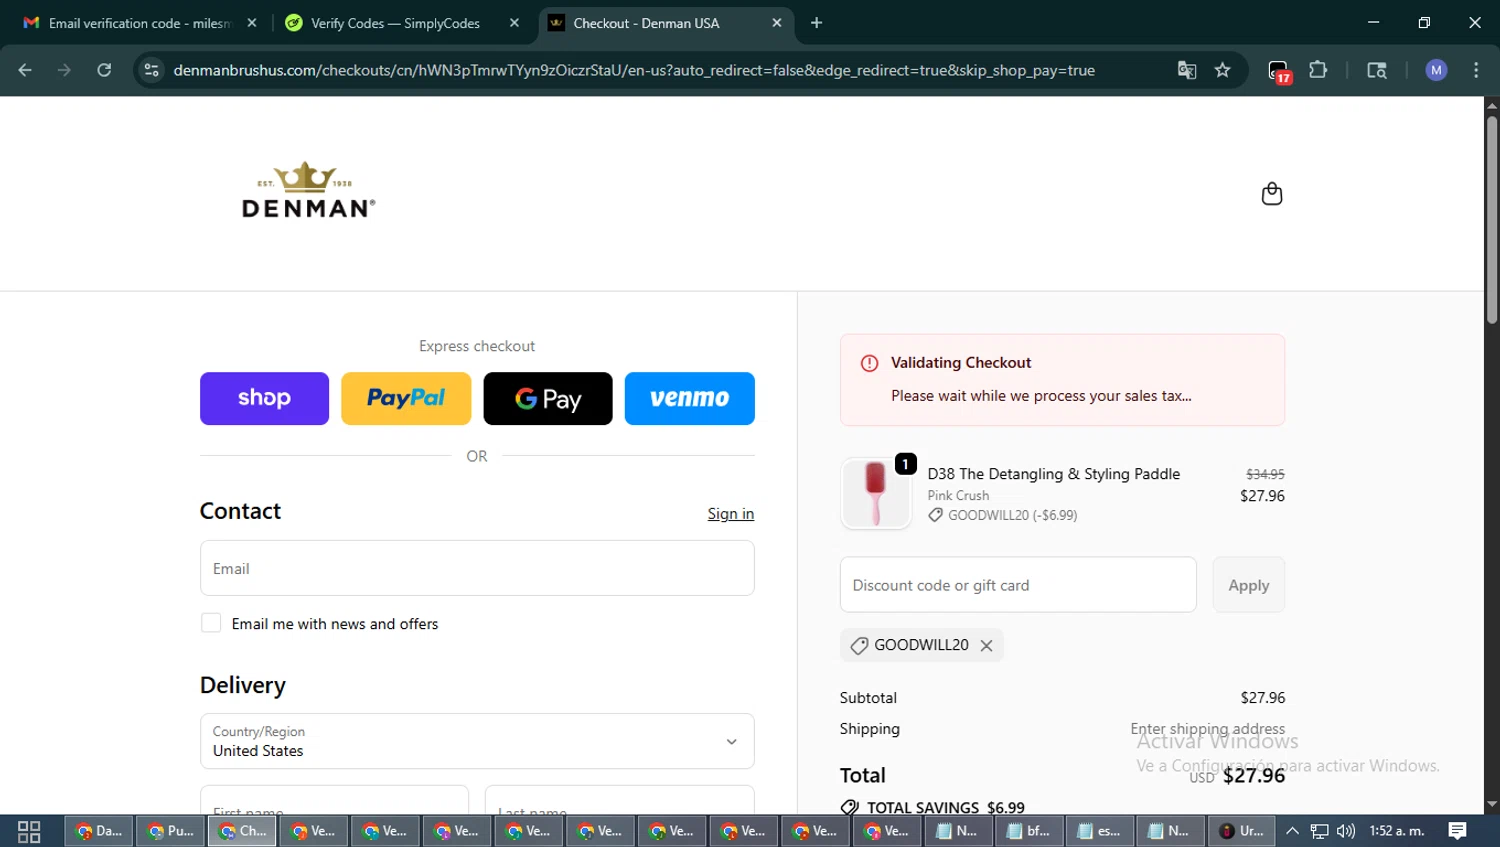Click the 'Express checkout' label
This screenshot has width=1500, height=847.
[x=477, y=346]
